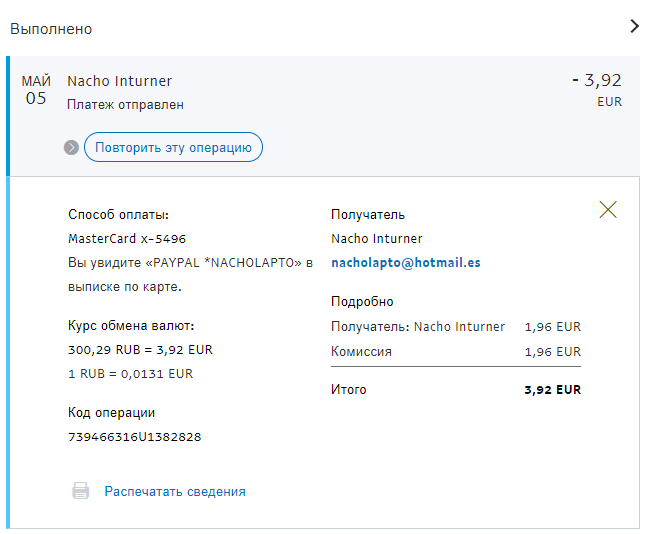Click the МАЙ 05 date of the transaction
Image resolution: width=646 pixels, height=534 pixels.
click(36, 90)
